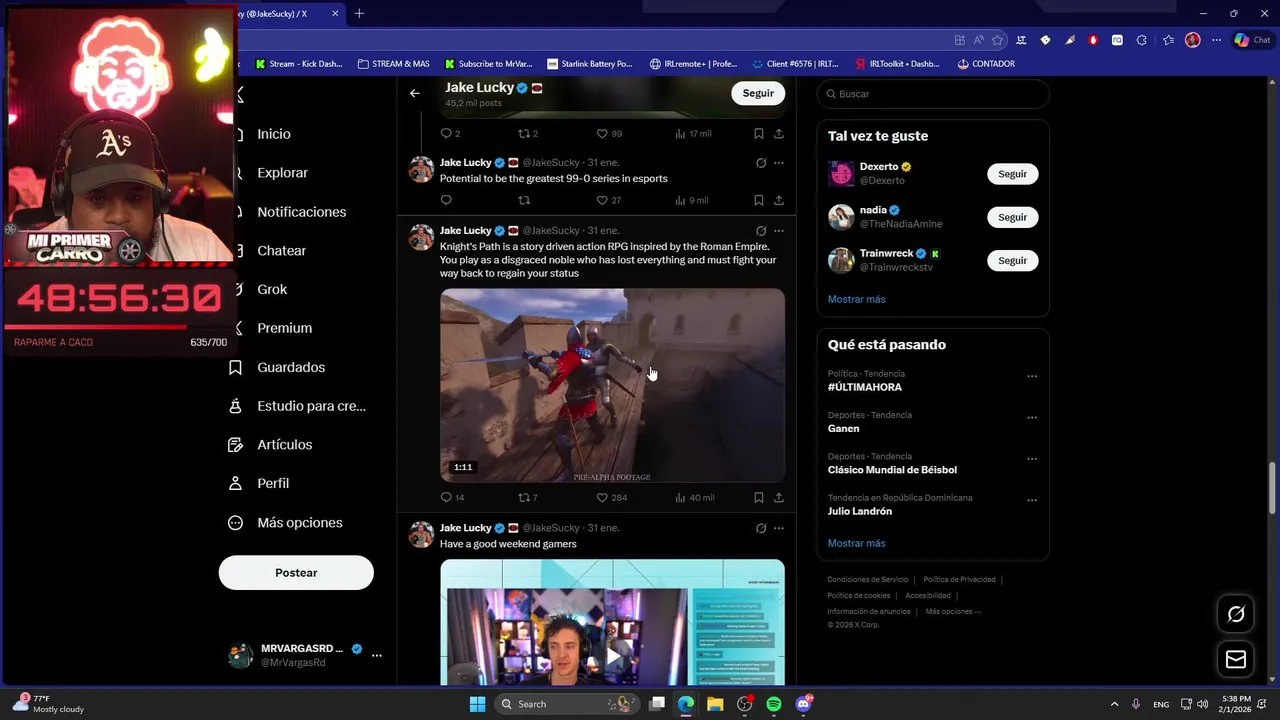Add this page to browser favorites star
Viewport: 1280px width, 720px height.
click(x=997, y=40)
